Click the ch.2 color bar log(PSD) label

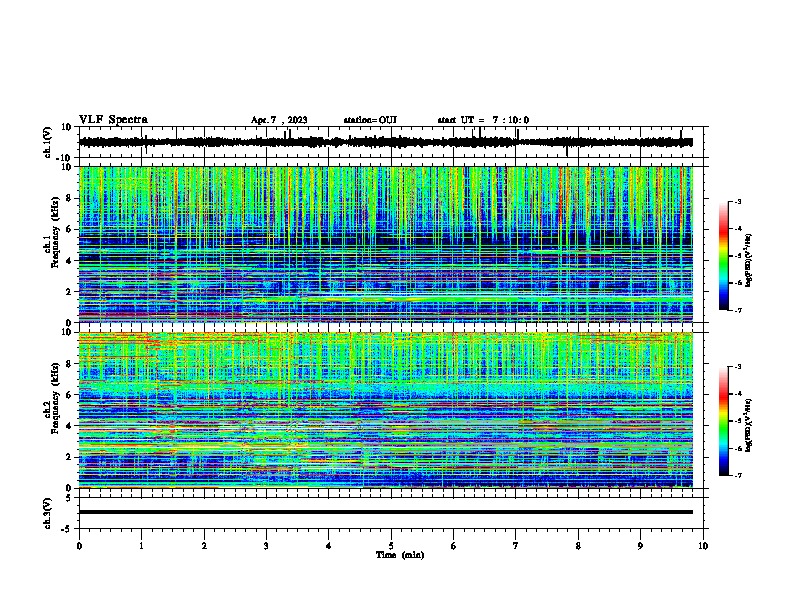(x=749, y=426)
